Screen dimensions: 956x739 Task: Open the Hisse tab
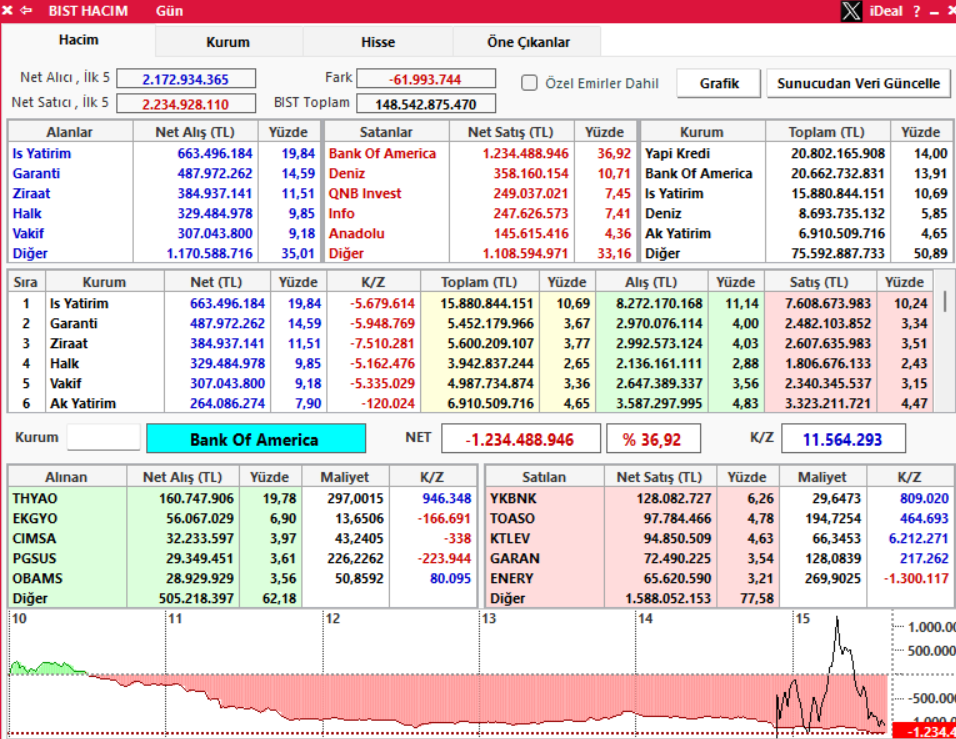pos(378,42)
